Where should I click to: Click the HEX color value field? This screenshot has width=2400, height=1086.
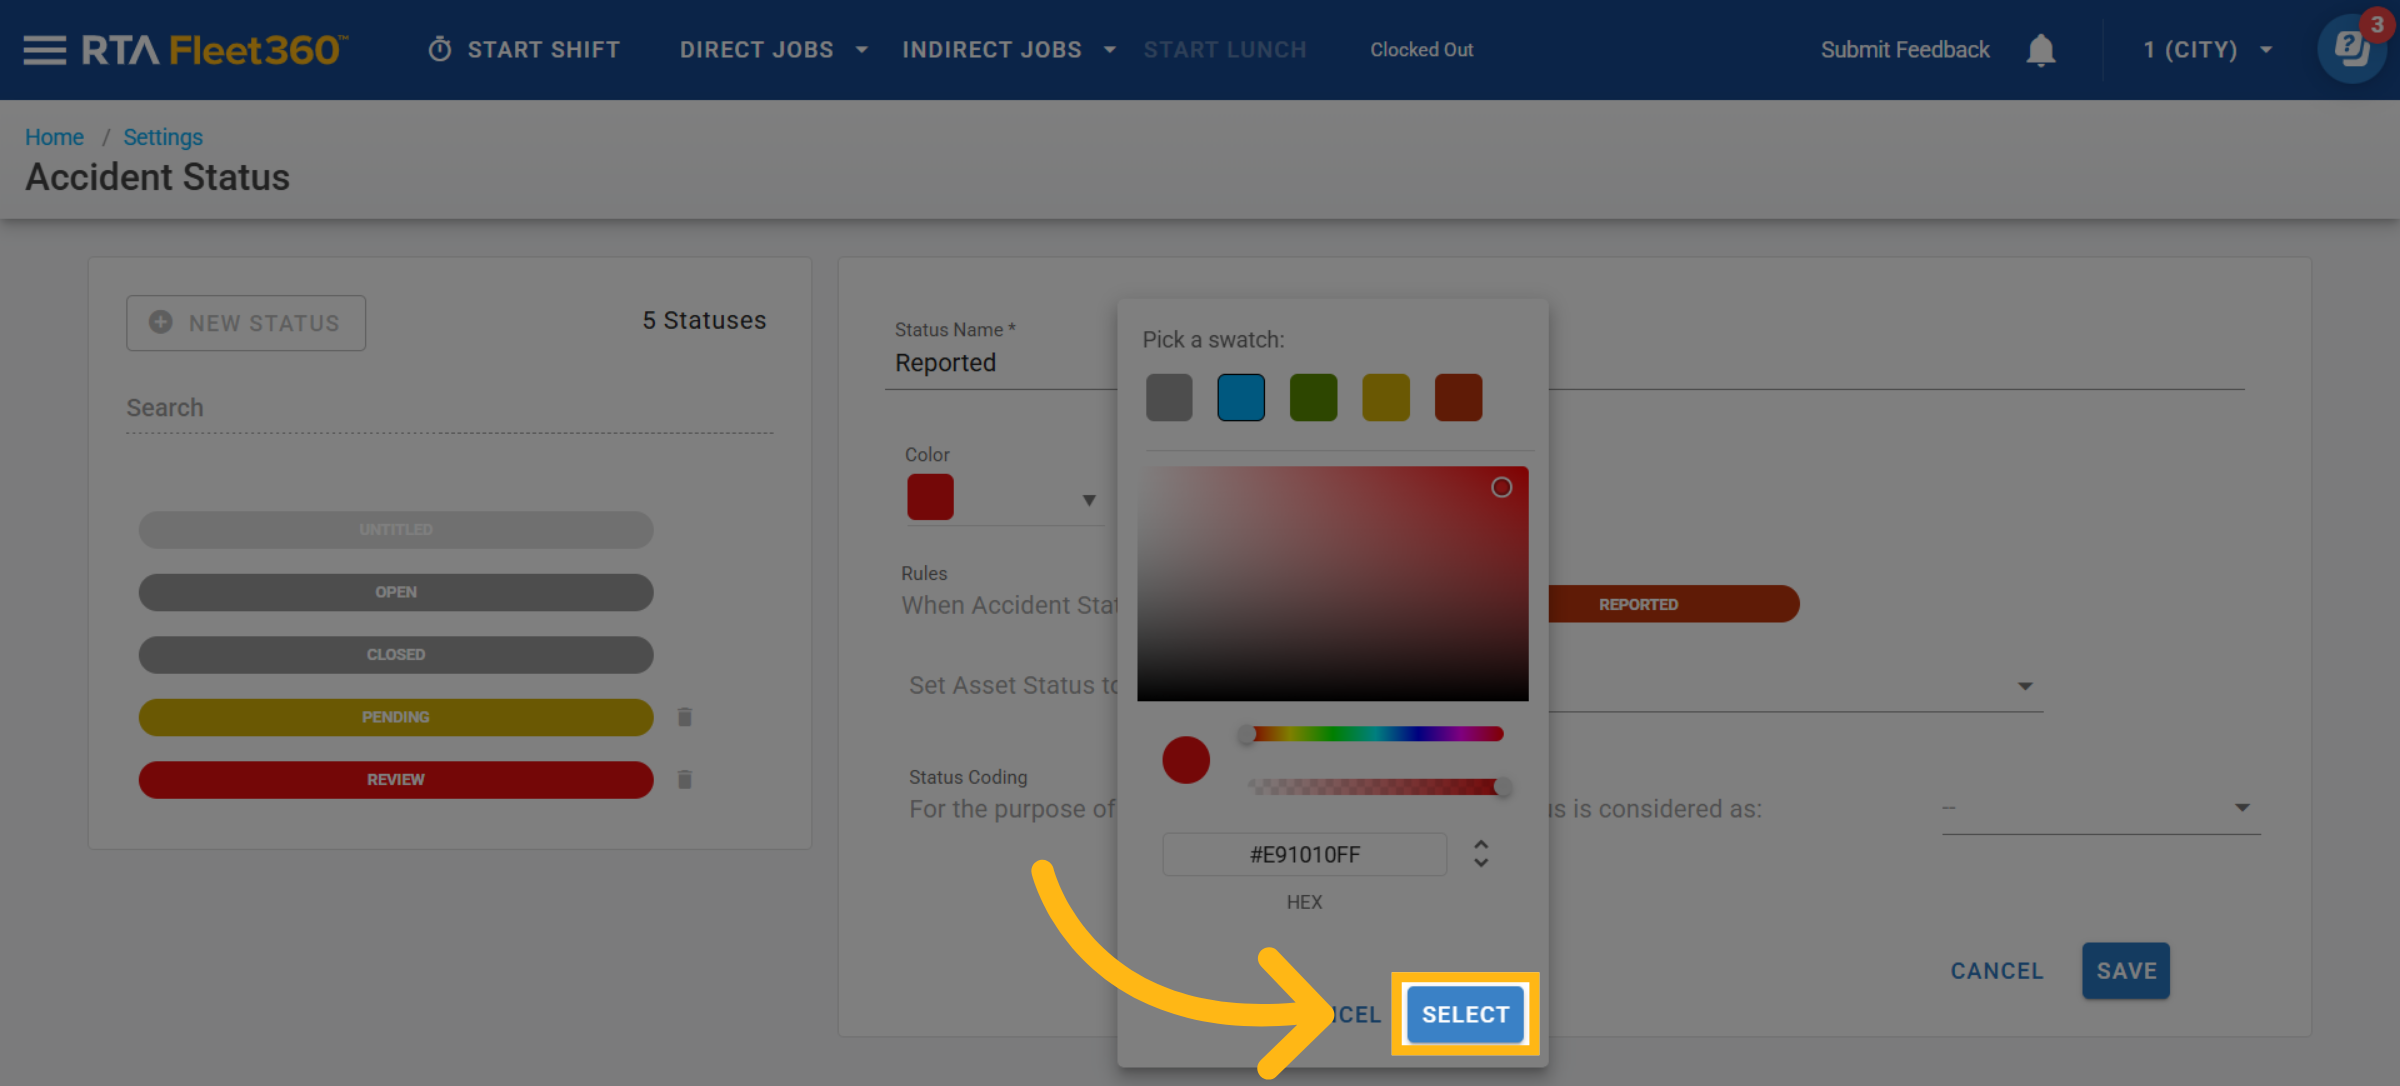1304,854
